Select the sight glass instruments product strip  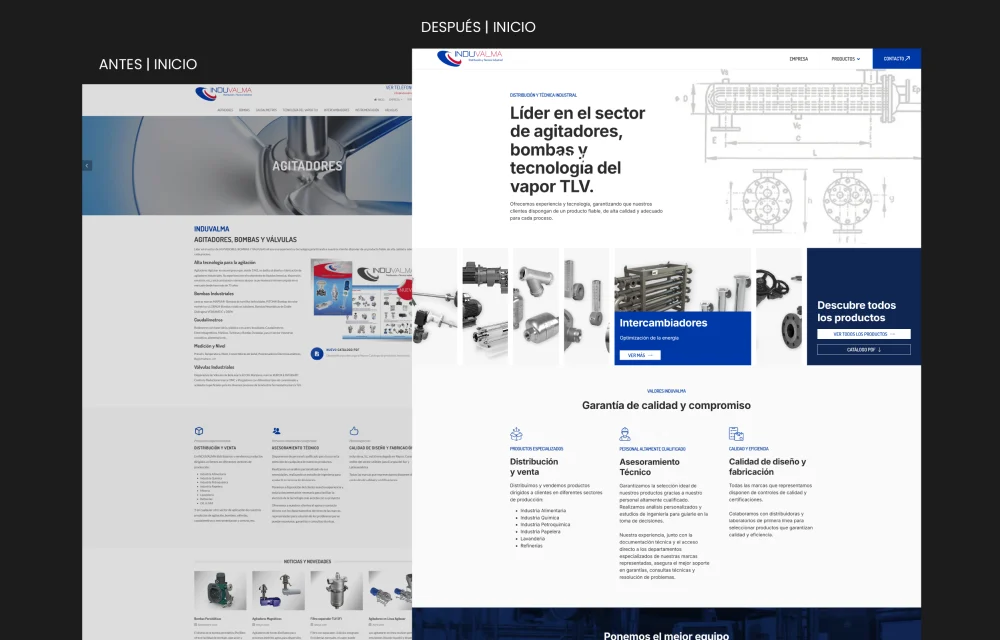[x=587, y=307]
